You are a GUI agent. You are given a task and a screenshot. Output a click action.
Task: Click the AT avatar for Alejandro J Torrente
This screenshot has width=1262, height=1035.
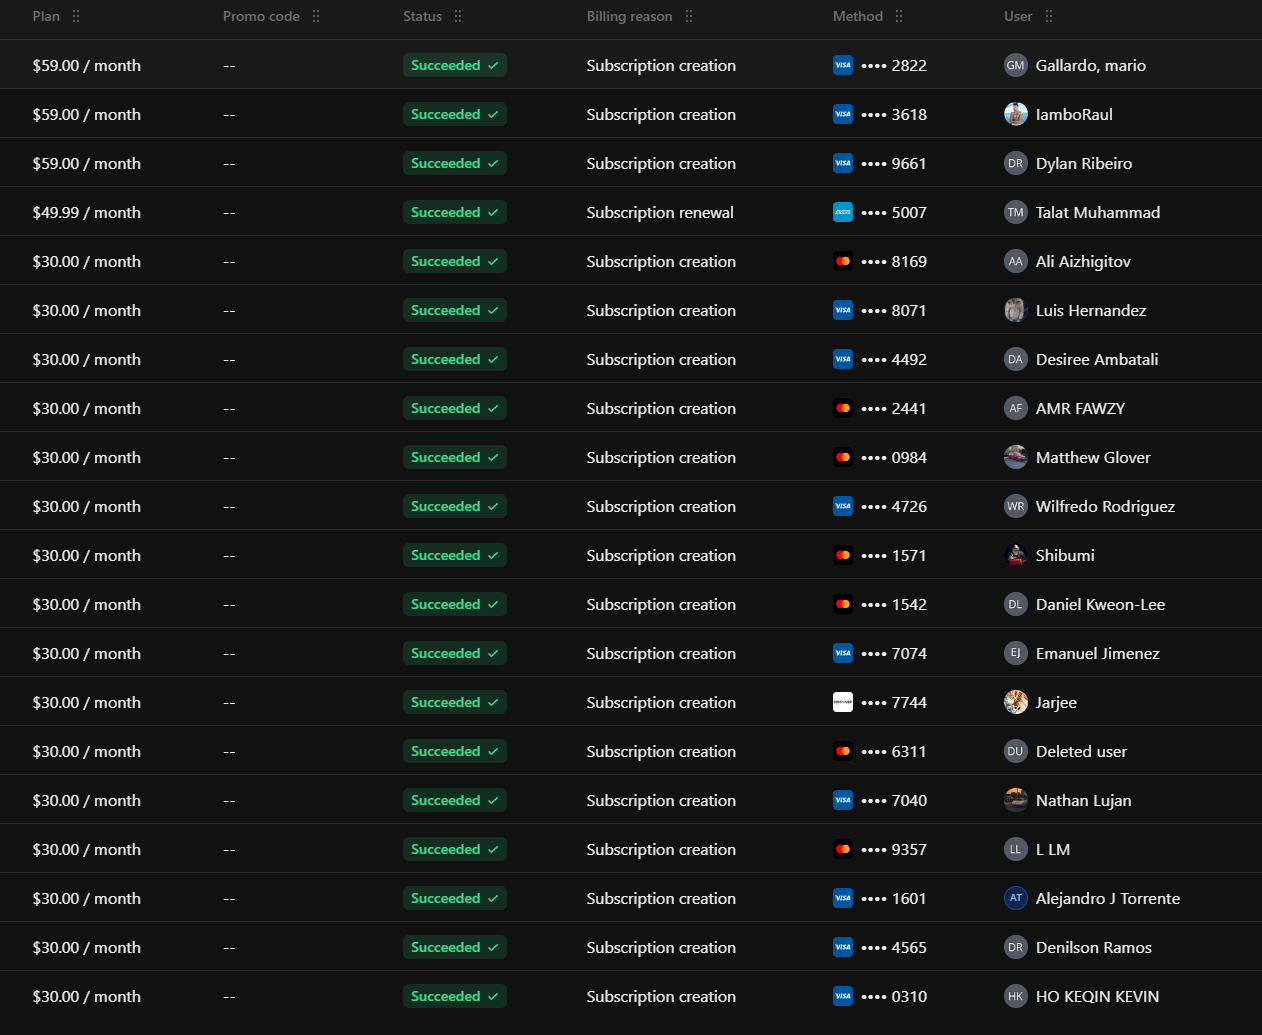1015,898
